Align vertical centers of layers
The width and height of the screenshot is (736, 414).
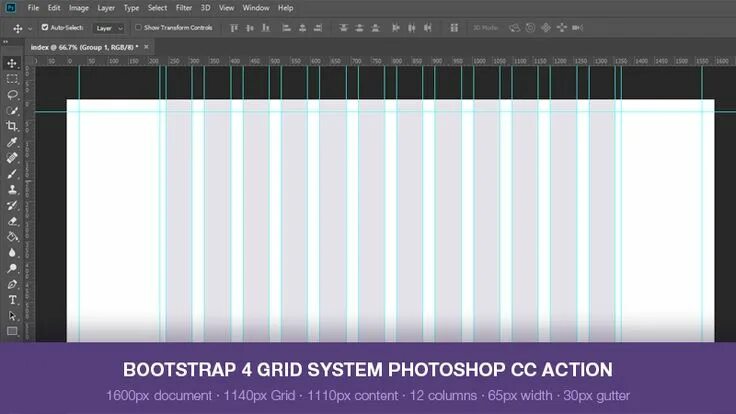tap(250, 28)
